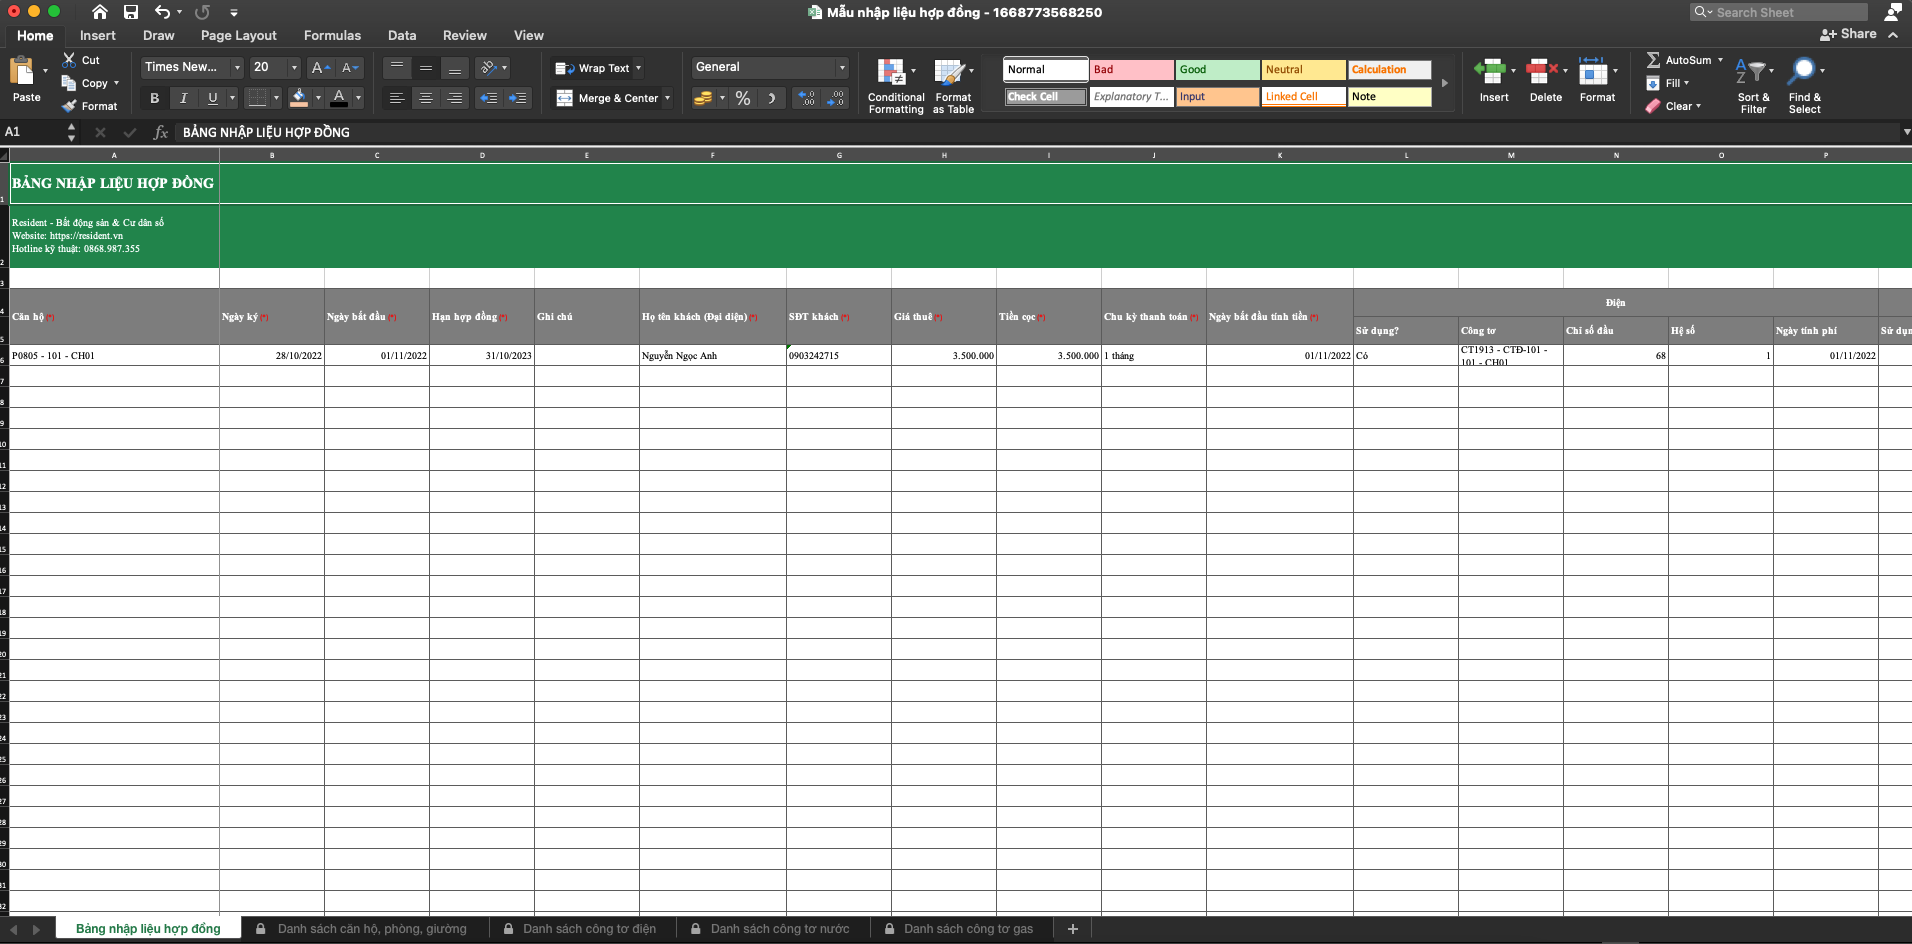The height and width of the screenshot is (944, 1912).
Task: Toggle Wrap Text for the cell
Action: click(596, 68)
